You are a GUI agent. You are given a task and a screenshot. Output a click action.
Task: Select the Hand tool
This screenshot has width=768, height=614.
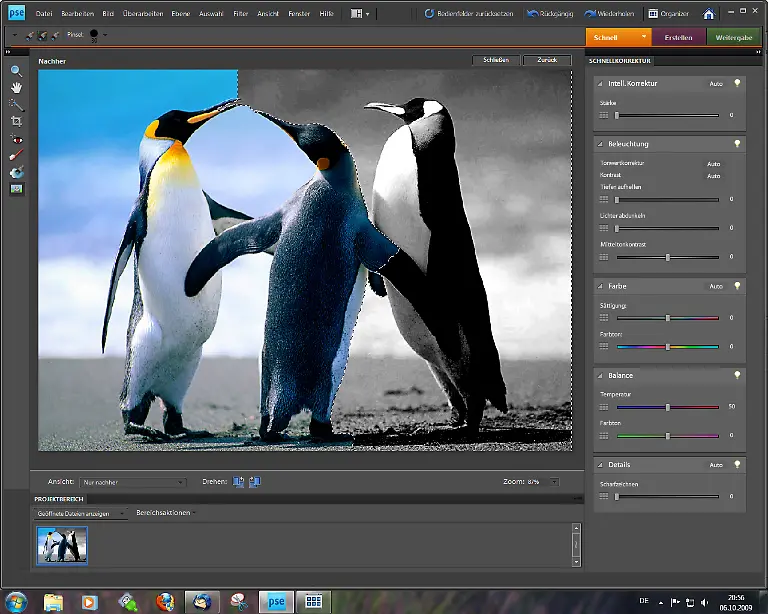(17, 87)
